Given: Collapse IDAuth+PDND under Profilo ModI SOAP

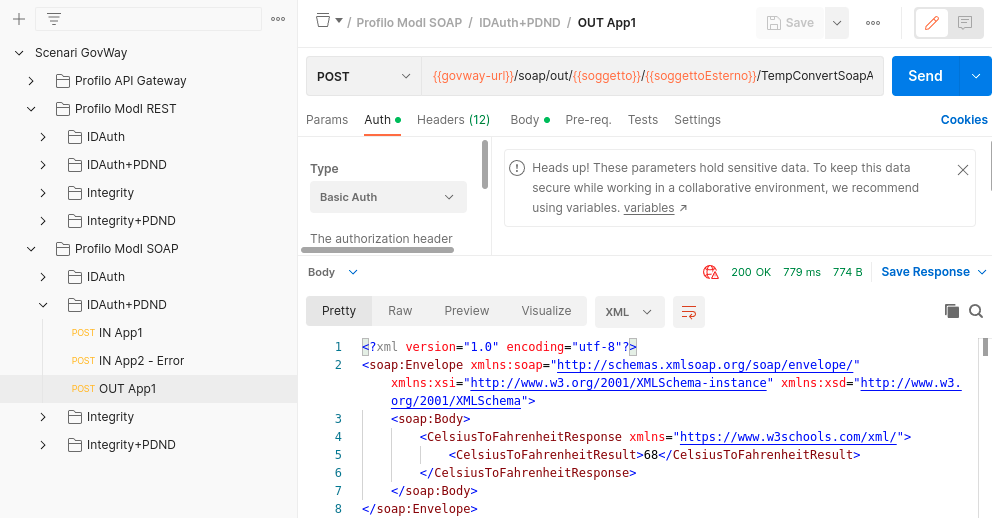Looking at the screenshot, I should 43,305.
